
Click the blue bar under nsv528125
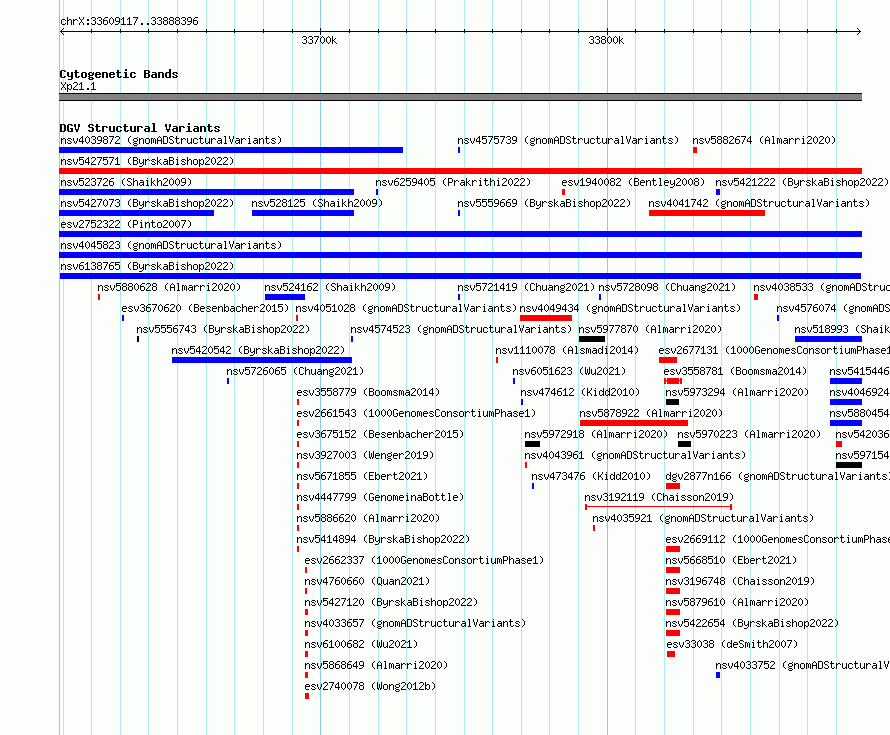[303, 213]
